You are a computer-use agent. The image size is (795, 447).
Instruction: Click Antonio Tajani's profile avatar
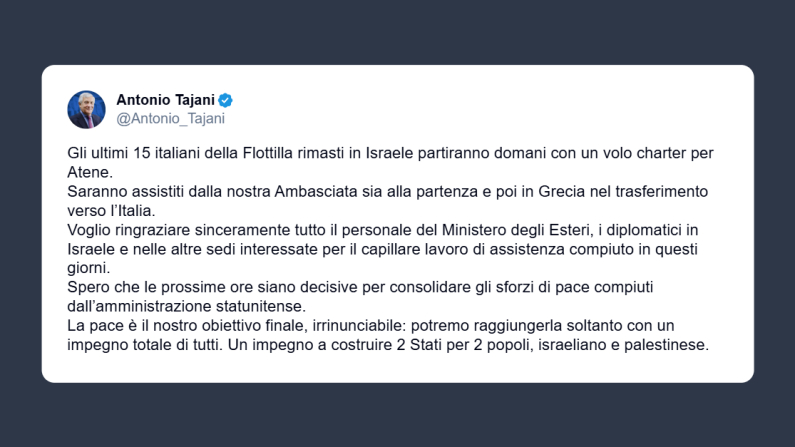[x=86, y=109]
